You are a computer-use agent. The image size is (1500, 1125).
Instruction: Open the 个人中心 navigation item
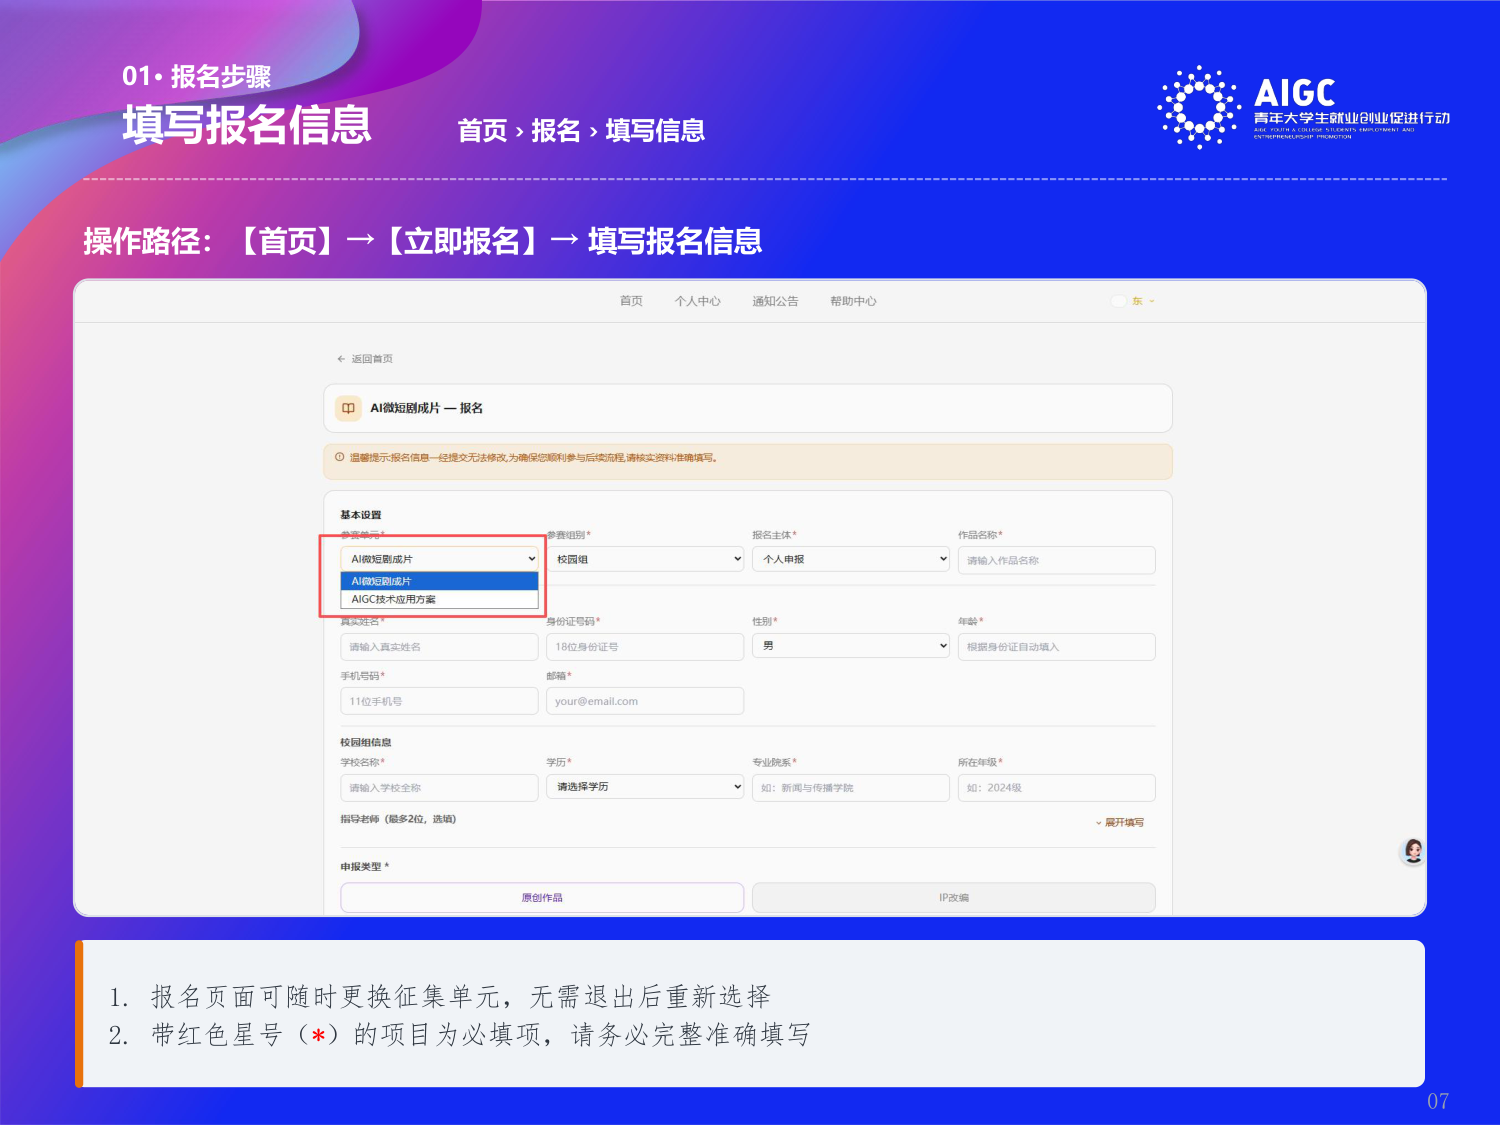pos(697,301)
